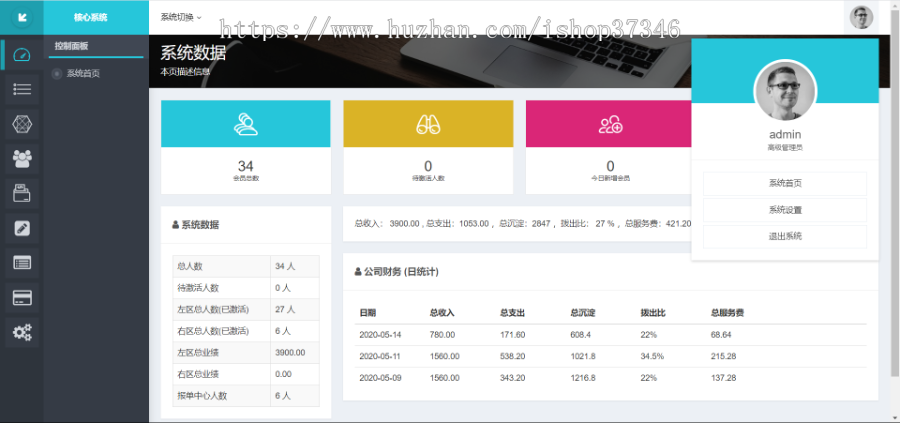The image size is (900, 423).
Task: Open the pencil edit icon in sidebar
Action: tap(22, 228)
